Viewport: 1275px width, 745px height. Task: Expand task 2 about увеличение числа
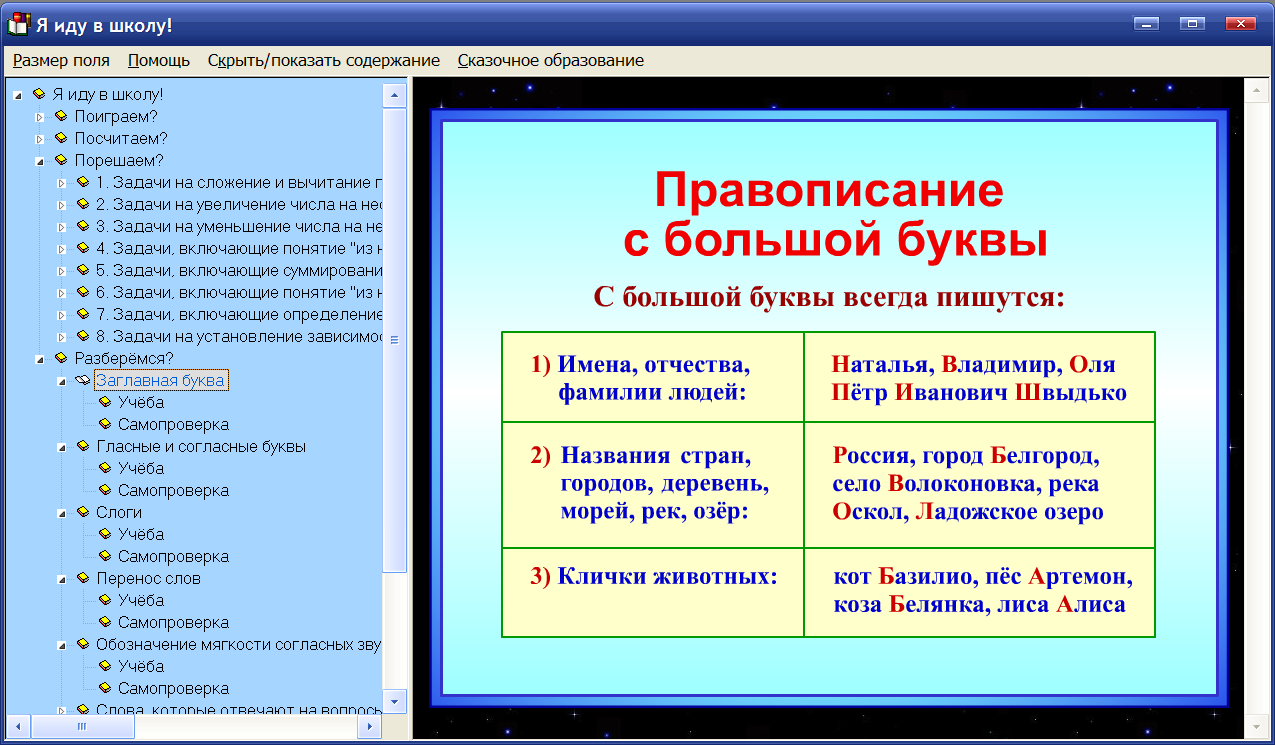[x=62, y=204]
